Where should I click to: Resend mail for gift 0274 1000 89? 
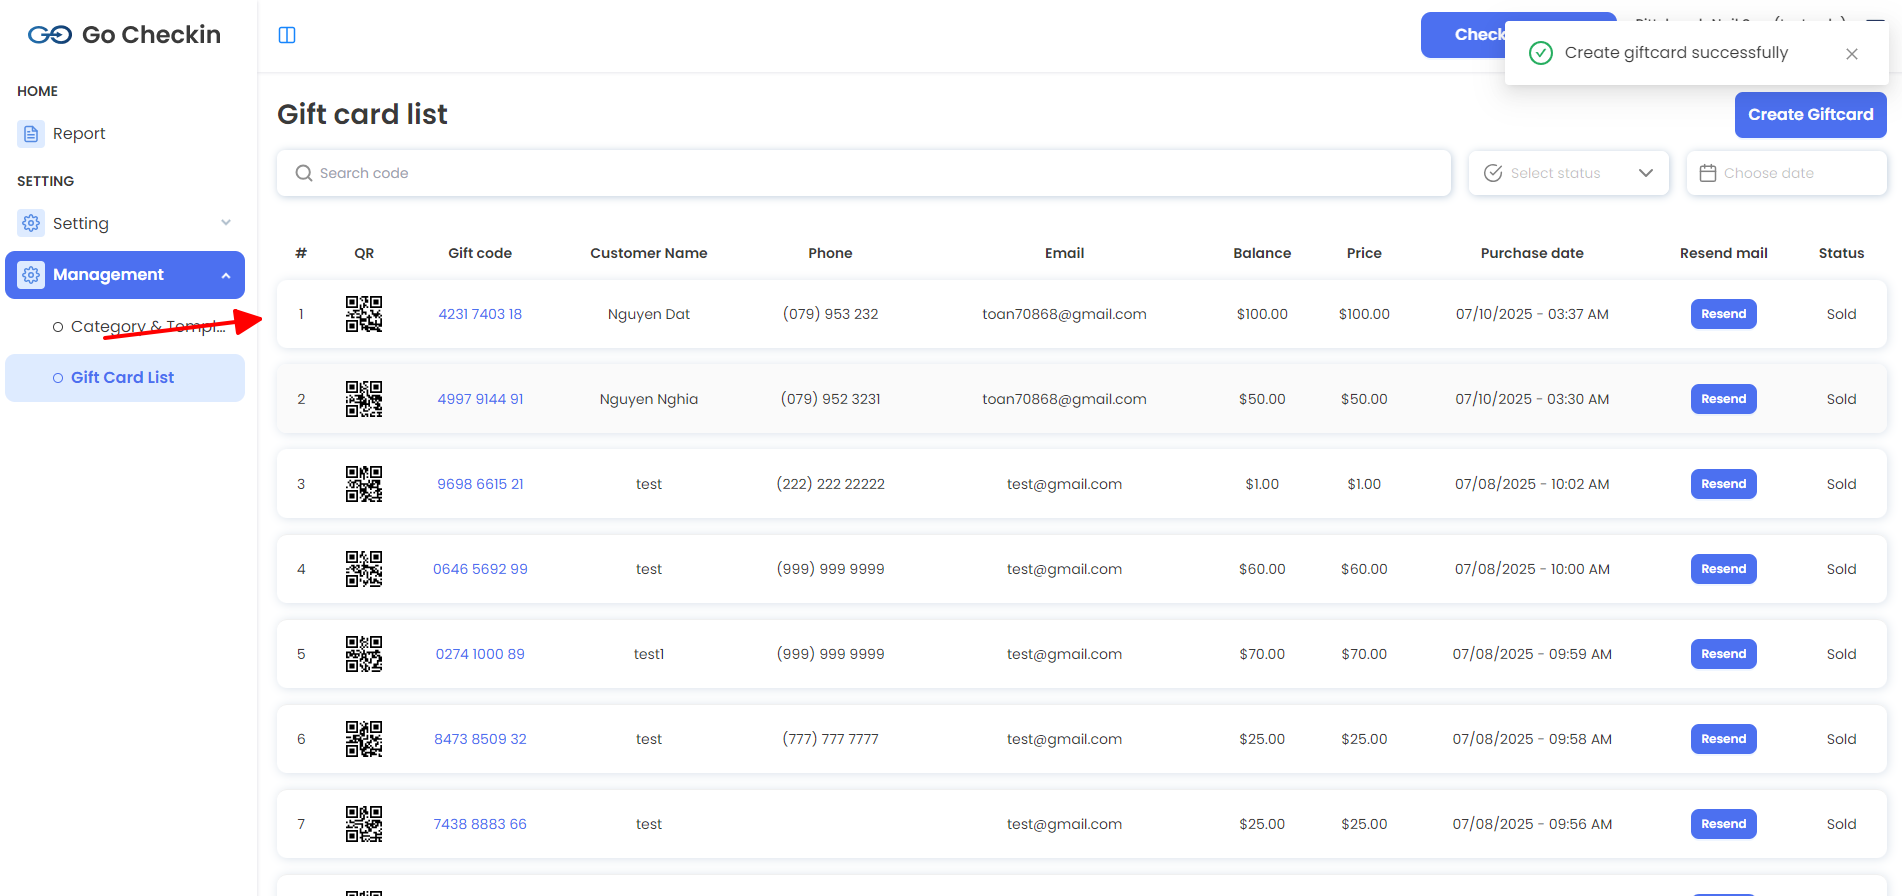[1723, 654]
